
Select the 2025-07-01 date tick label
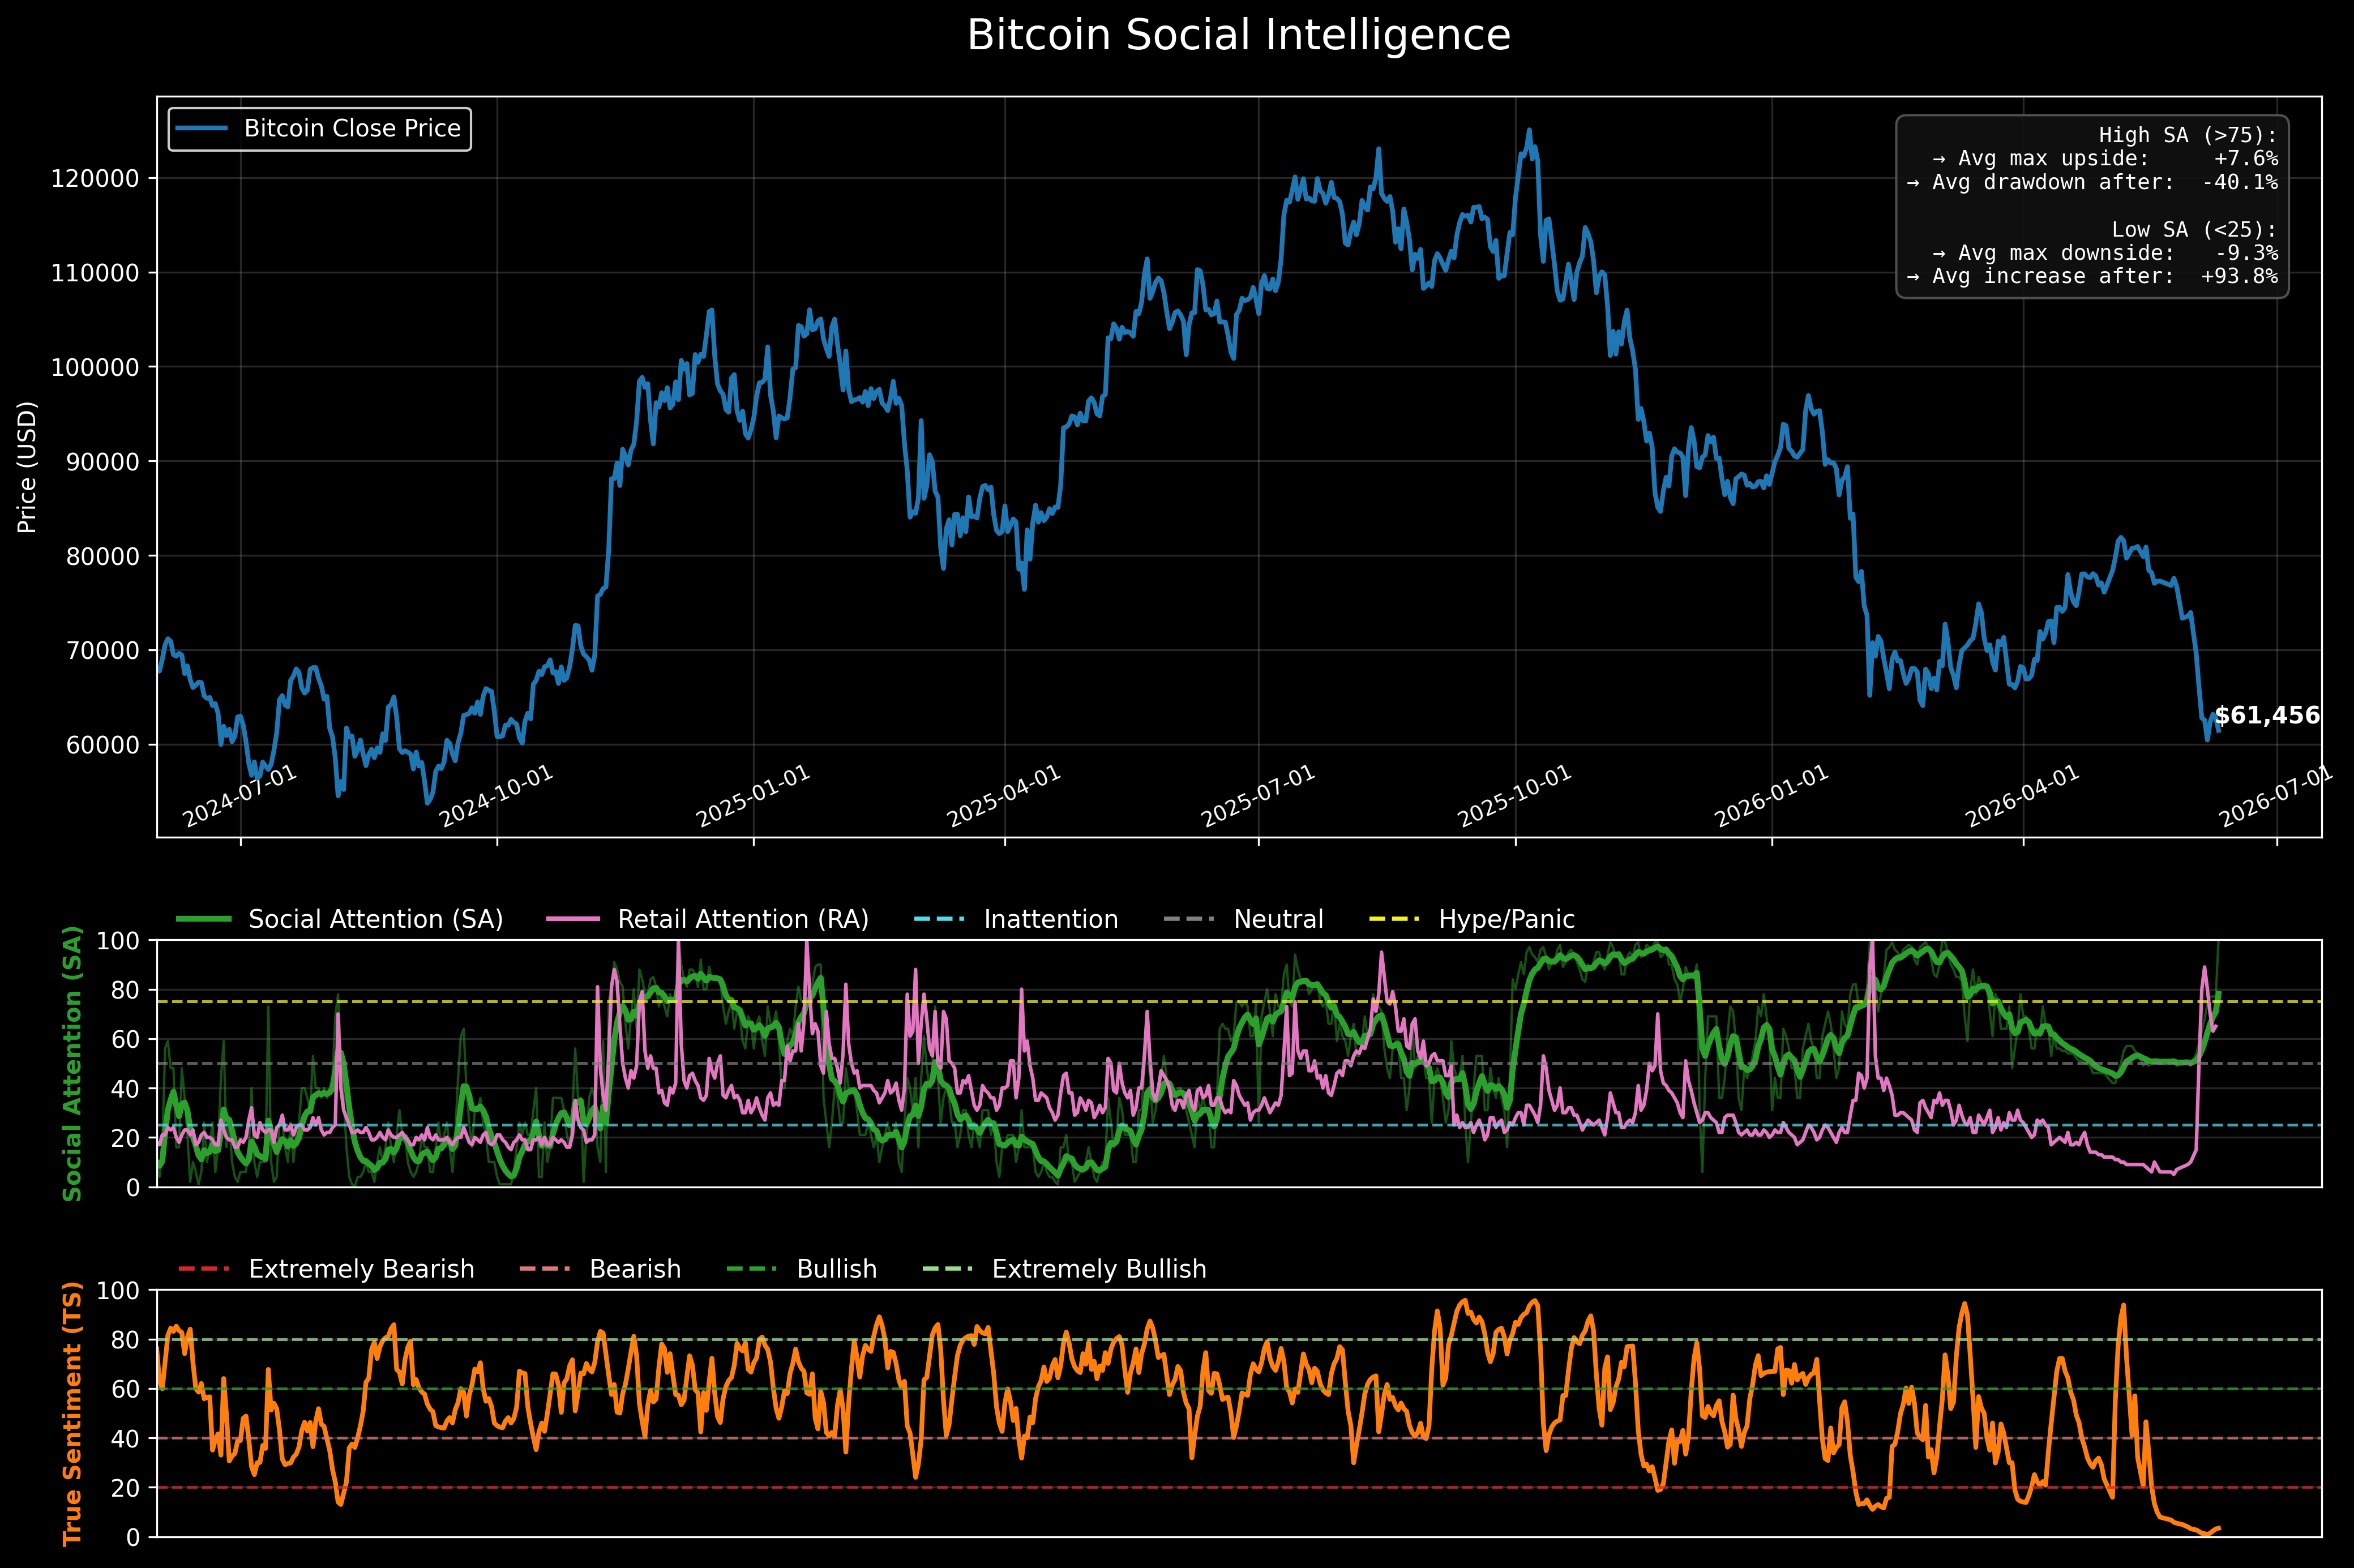pyautogui.click(x=1258, y=797)
